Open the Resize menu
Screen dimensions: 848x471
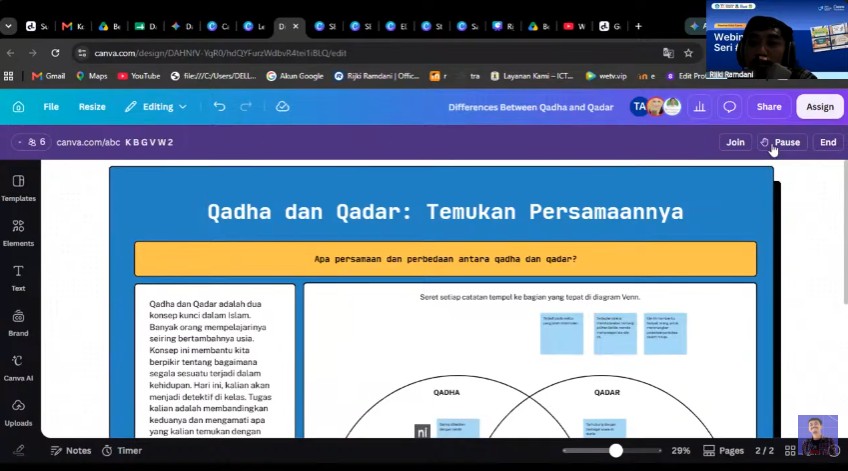(x=92, y=107)
